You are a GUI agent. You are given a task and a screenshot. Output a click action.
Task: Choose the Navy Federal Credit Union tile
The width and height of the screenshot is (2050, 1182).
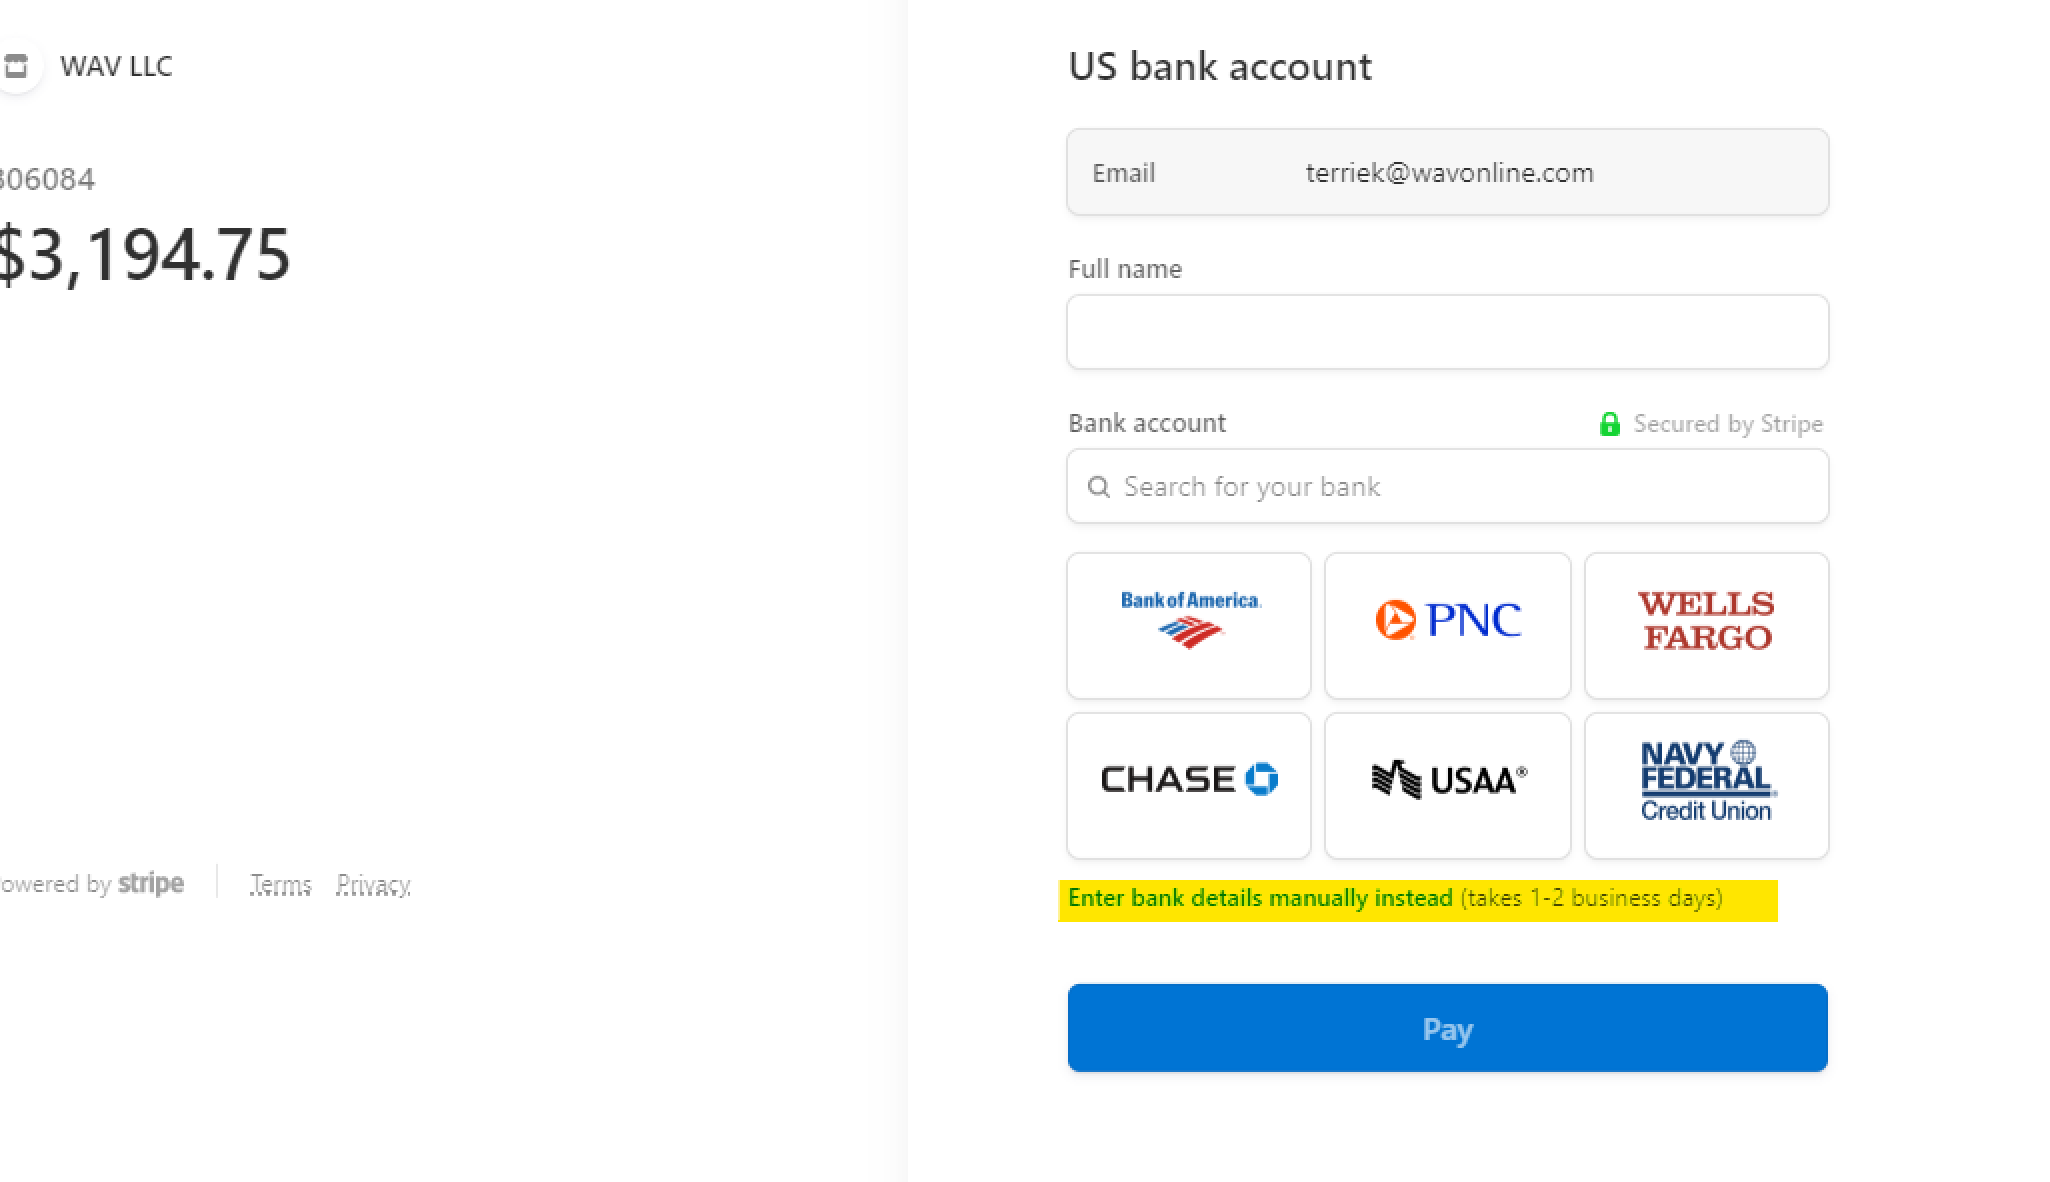coord(1706,785)
